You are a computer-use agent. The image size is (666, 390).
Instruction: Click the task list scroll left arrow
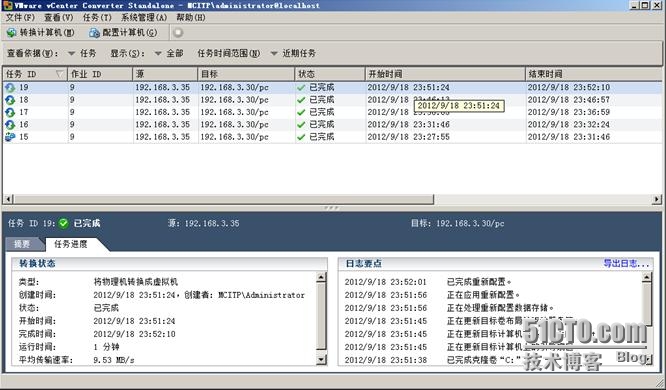pyautogui.click(x=8, y=199)
